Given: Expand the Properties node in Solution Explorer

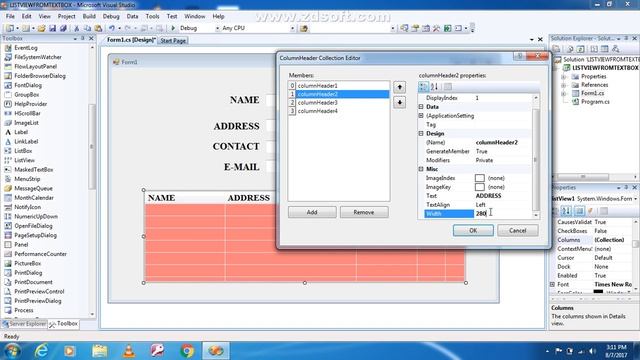Looking at the screenshot, I should (x=564, y=77).
